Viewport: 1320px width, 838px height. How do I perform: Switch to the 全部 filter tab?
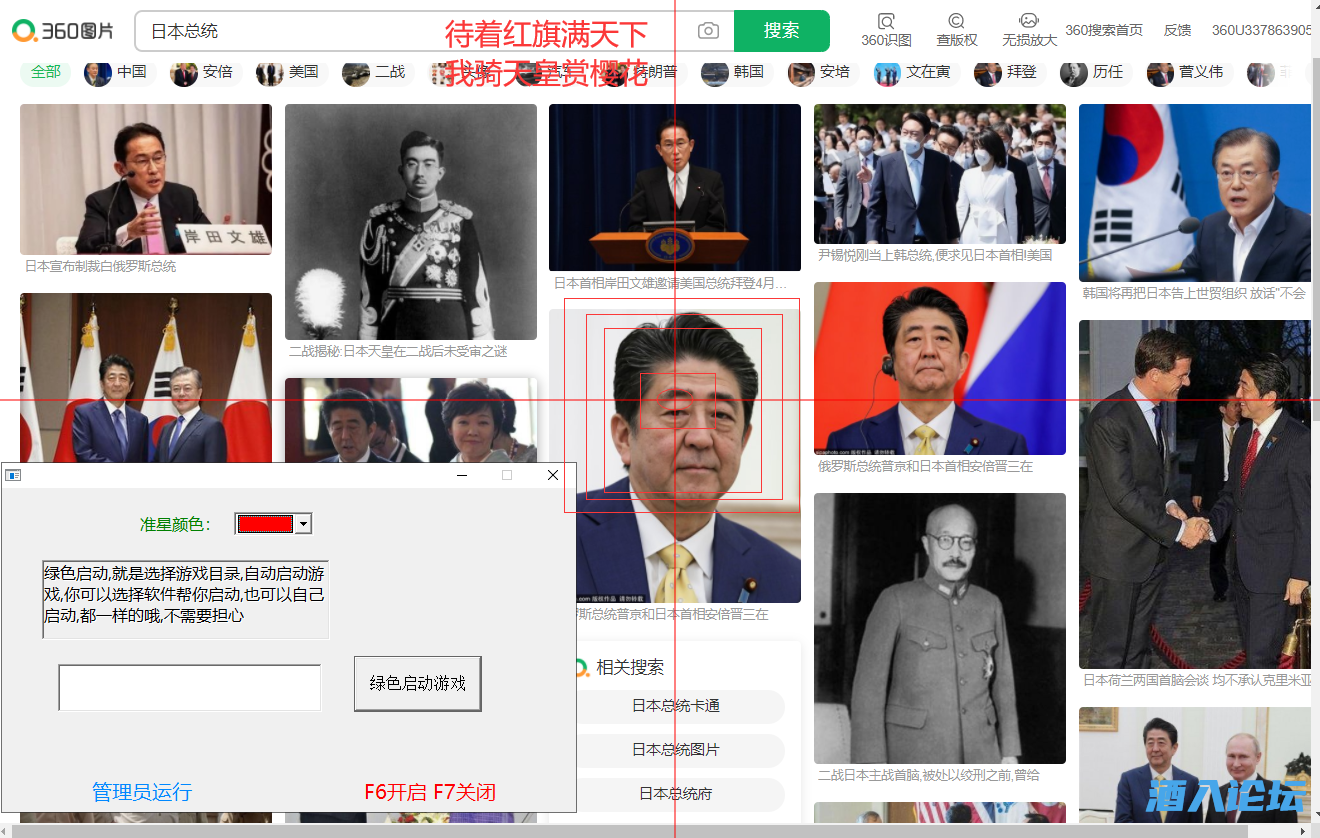click(44, 73)
